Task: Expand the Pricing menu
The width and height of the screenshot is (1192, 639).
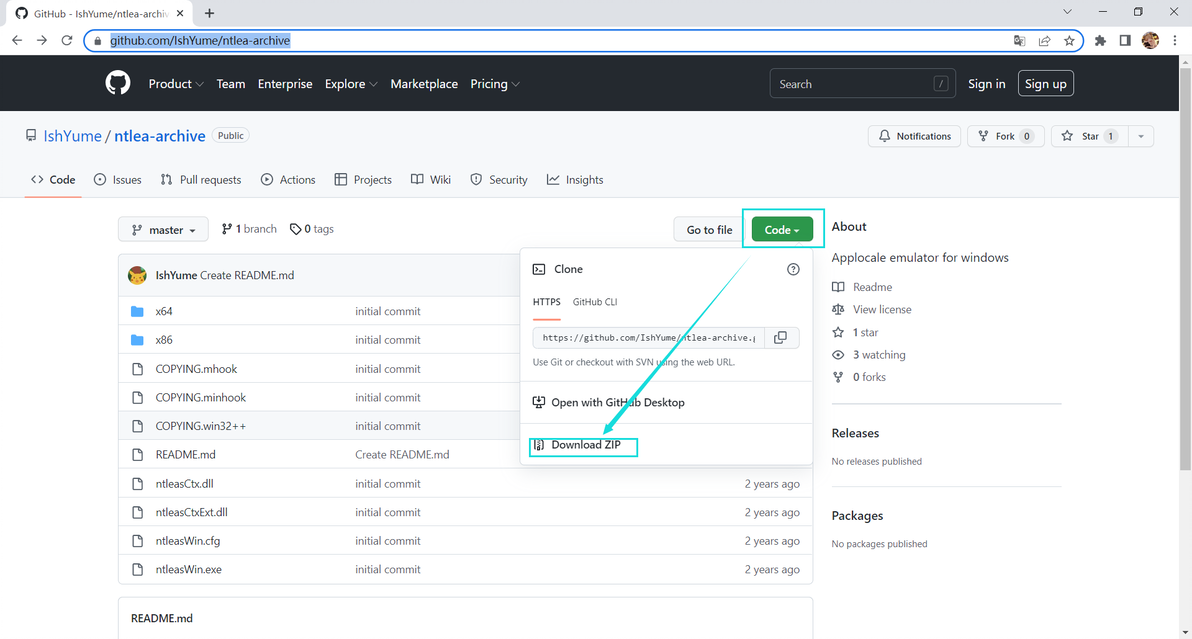Action: (495, 84)
